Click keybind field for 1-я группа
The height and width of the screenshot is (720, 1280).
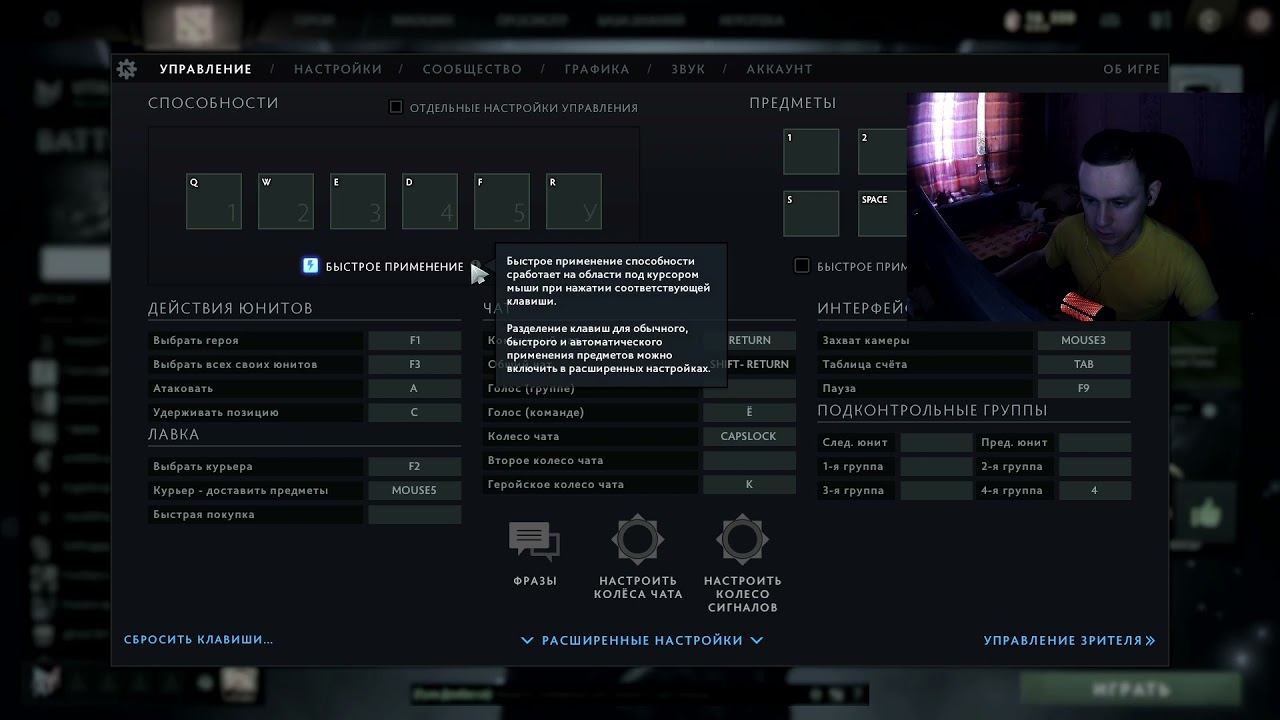pos(936,466)
